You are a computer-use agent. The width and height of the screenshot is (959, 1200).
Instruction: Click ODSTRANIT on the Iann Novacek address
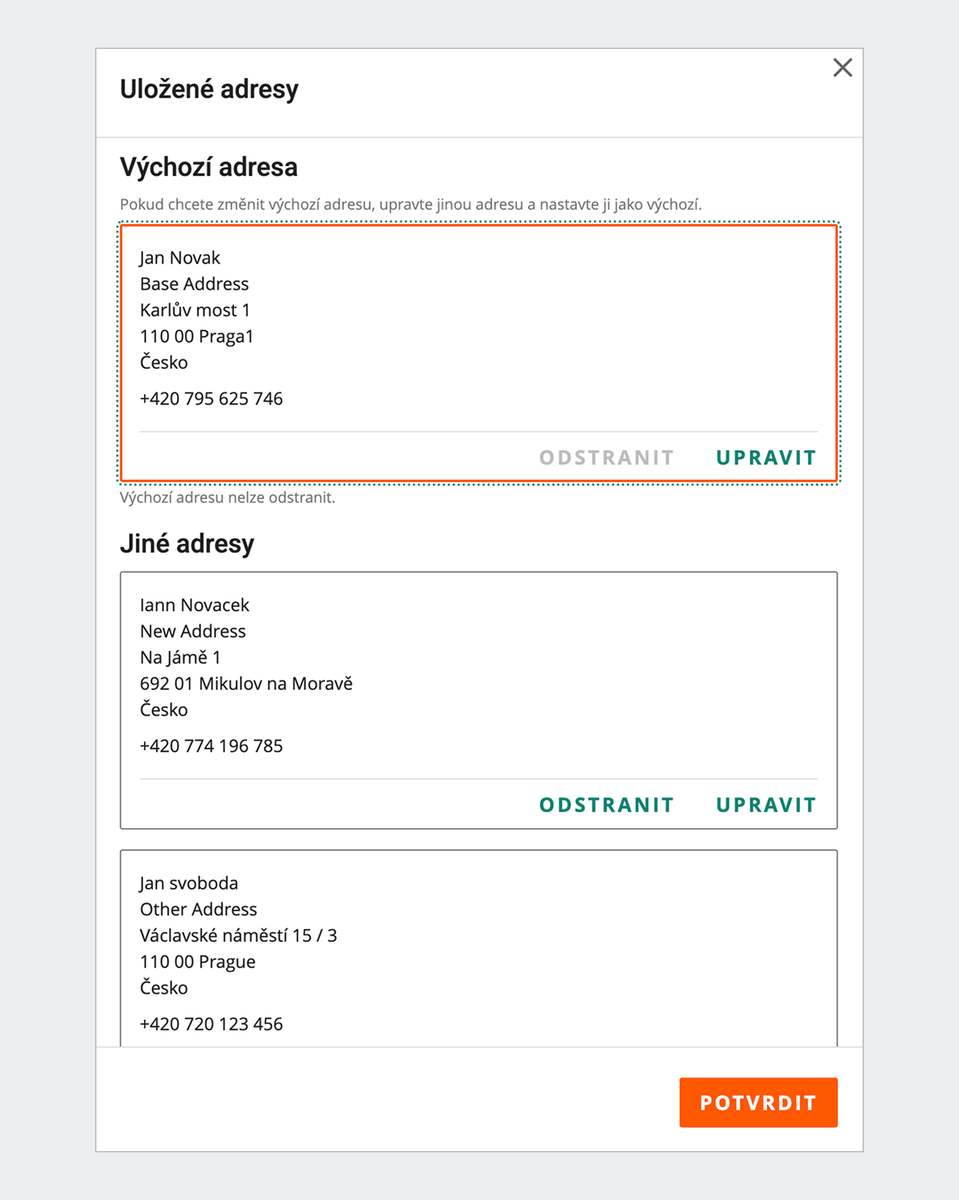606,804
